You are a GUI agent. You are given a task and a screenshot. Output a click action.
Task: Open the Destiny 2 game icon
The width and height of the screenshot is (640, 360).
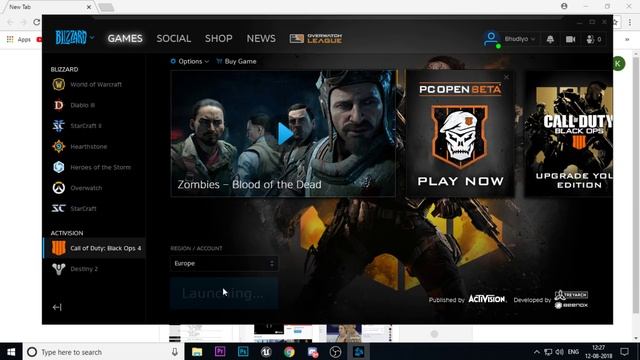(x=59, y=269)
